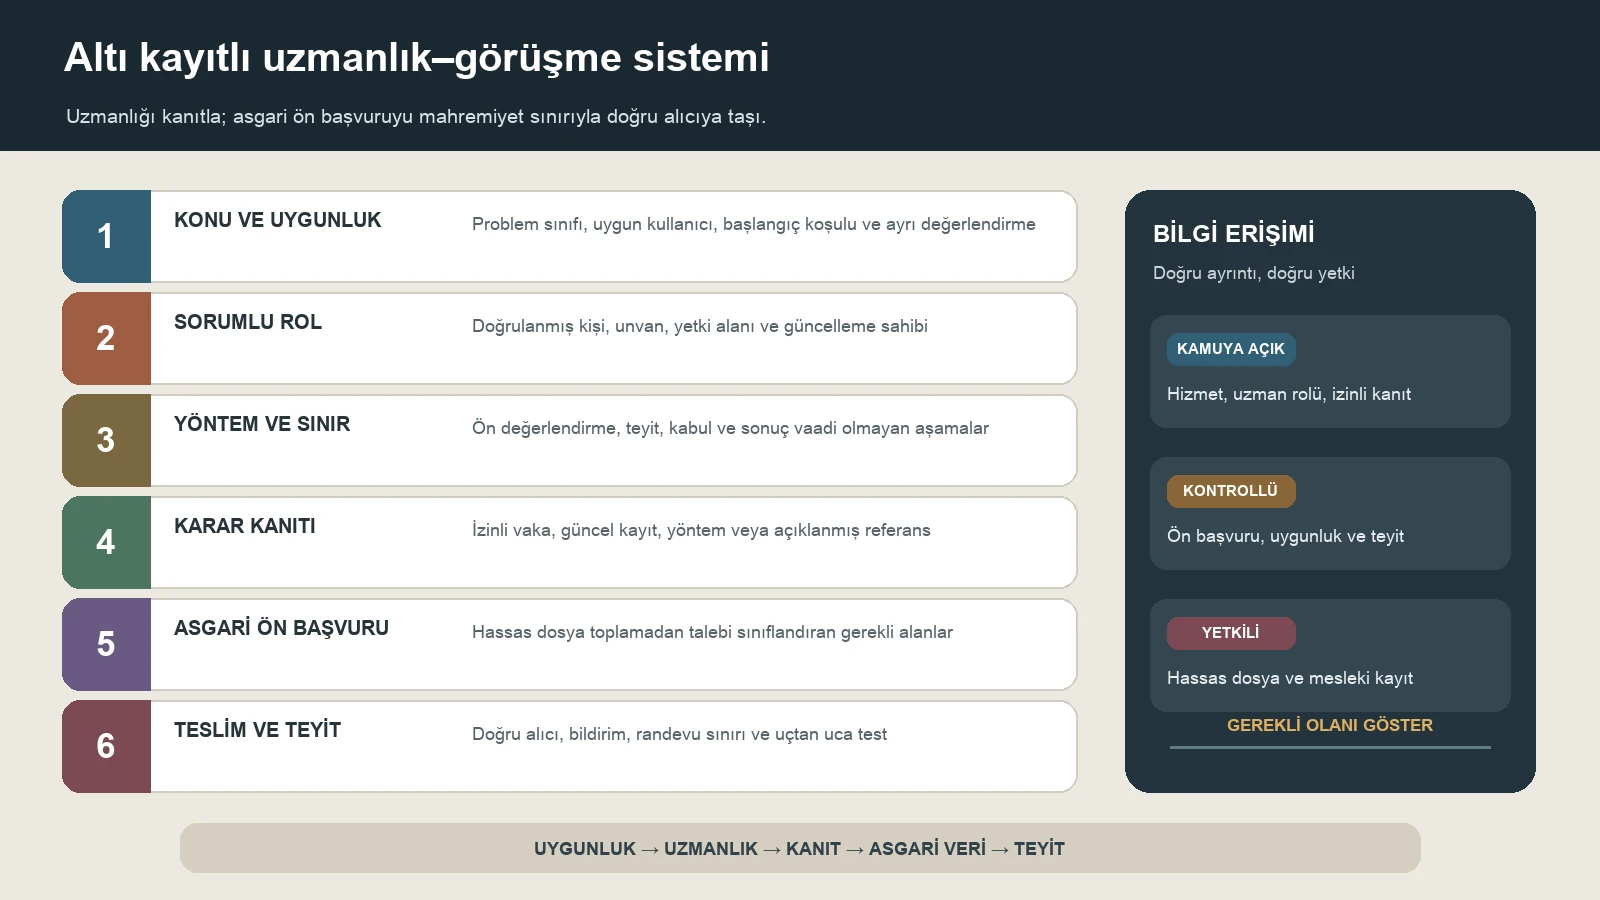Click the 'Doğru alıcı, bildirim' description
Image resolution: width=1600 pixels, height=900 pixels.
point(679,734)
